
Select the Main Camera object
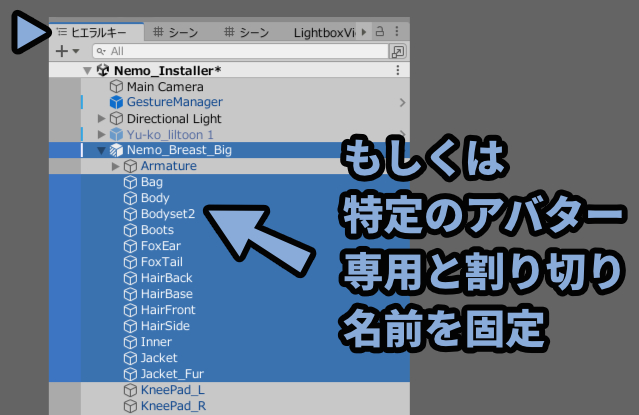[165, 86]
